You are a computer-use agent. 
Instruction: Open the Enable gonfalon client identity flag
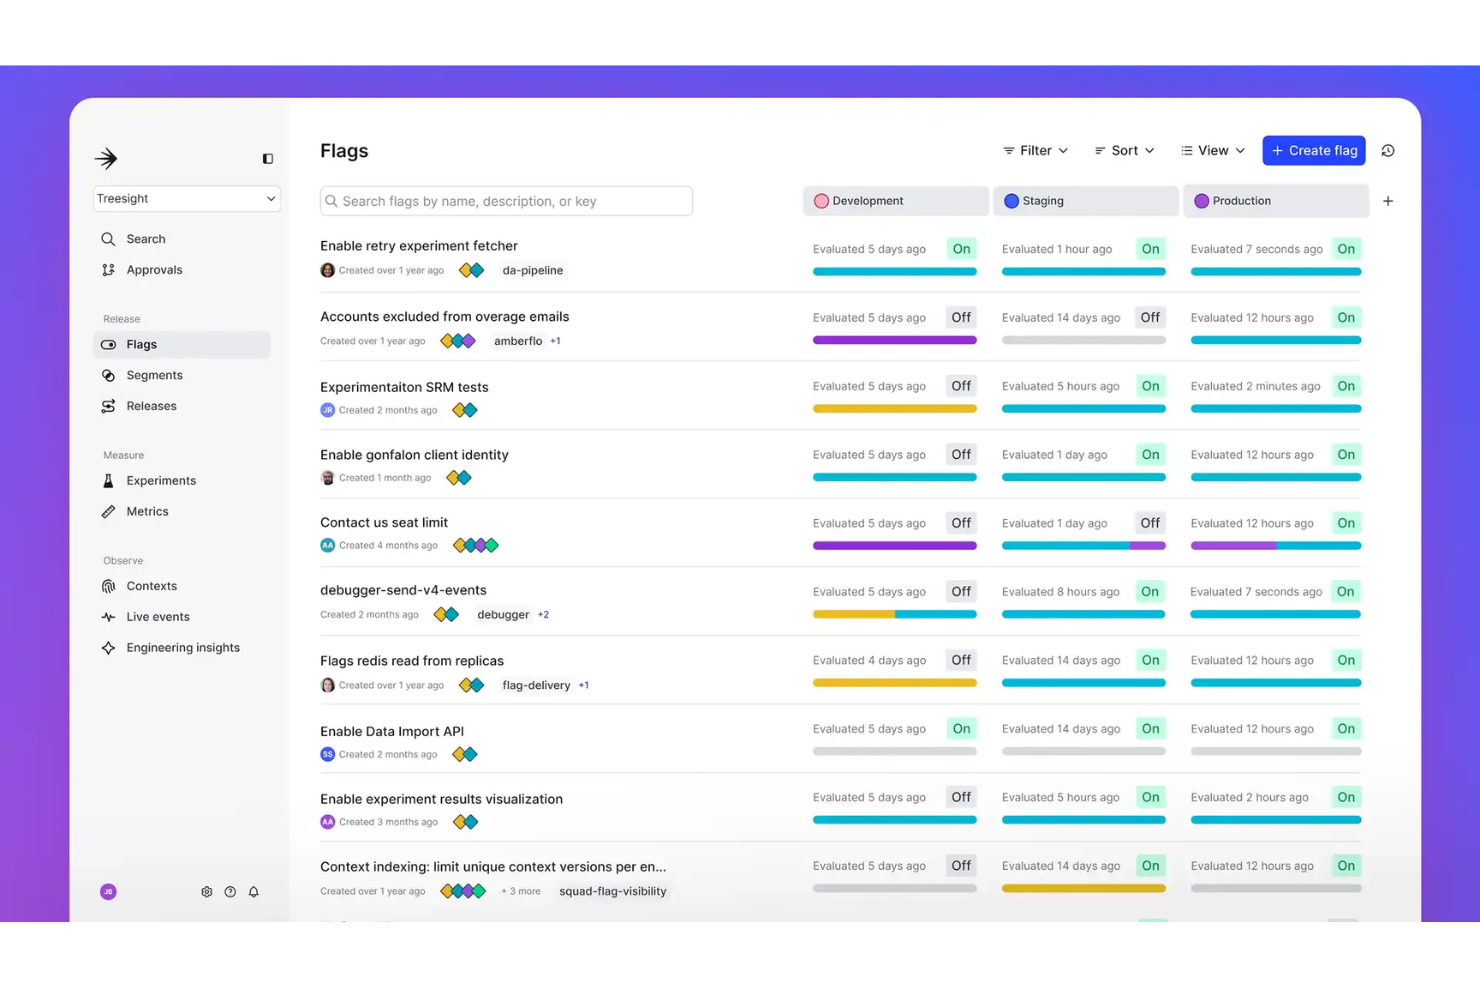coord(414,455)
